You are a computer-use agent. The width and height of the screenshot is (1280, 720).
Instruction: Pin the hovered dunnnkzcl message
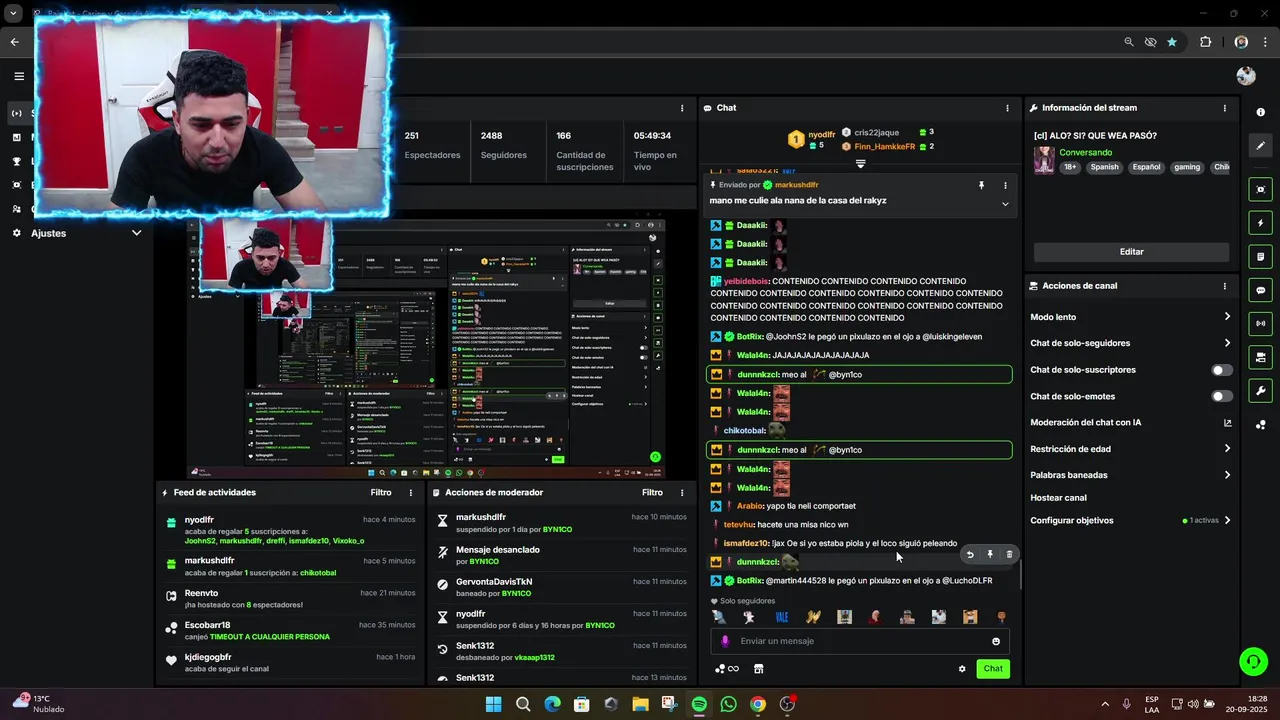[990, 554]
